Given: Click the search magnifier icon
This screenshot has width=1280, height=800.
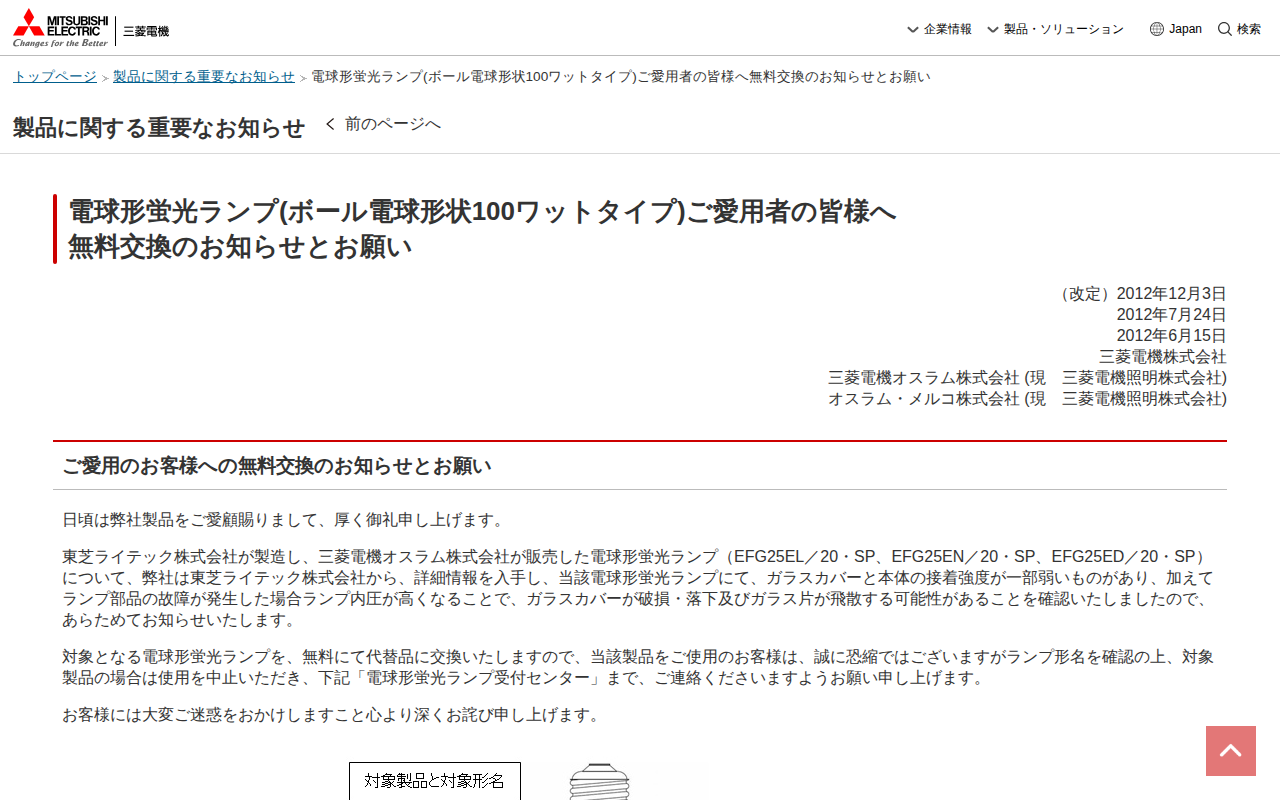Looking at the screenshot, I should click(1225, 29).
